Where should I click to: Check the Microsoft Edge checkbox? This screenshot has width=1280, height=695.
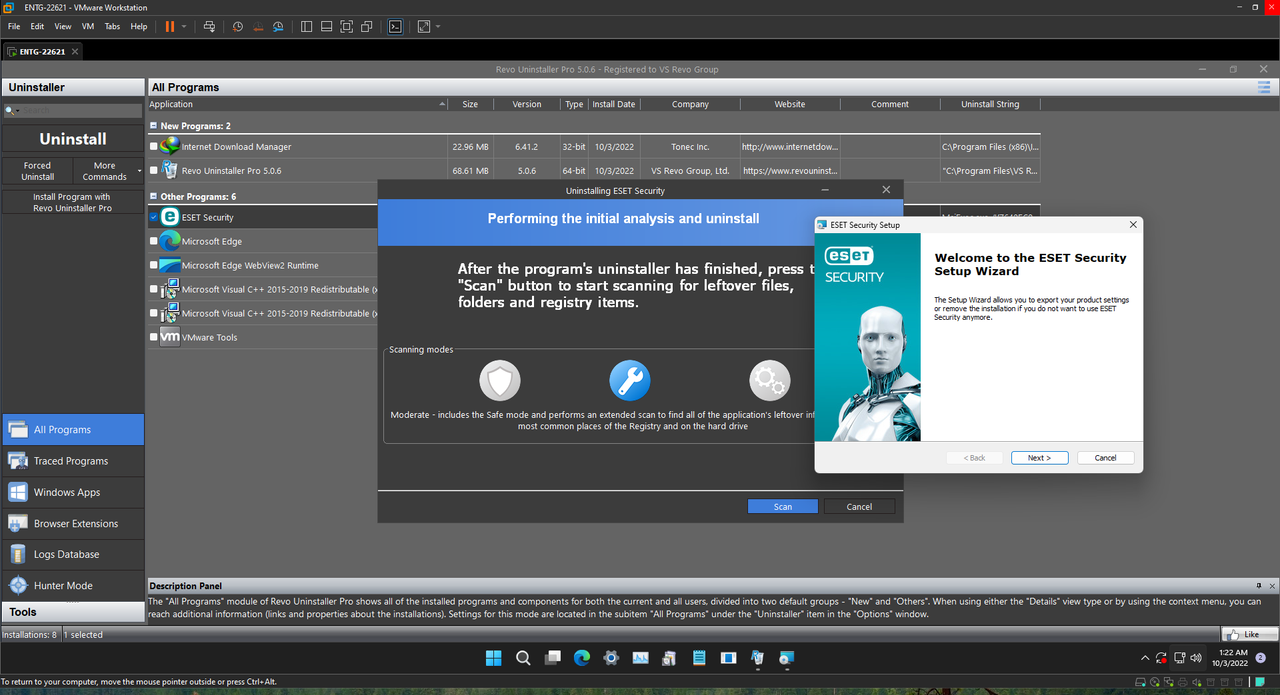coord(154,241)
